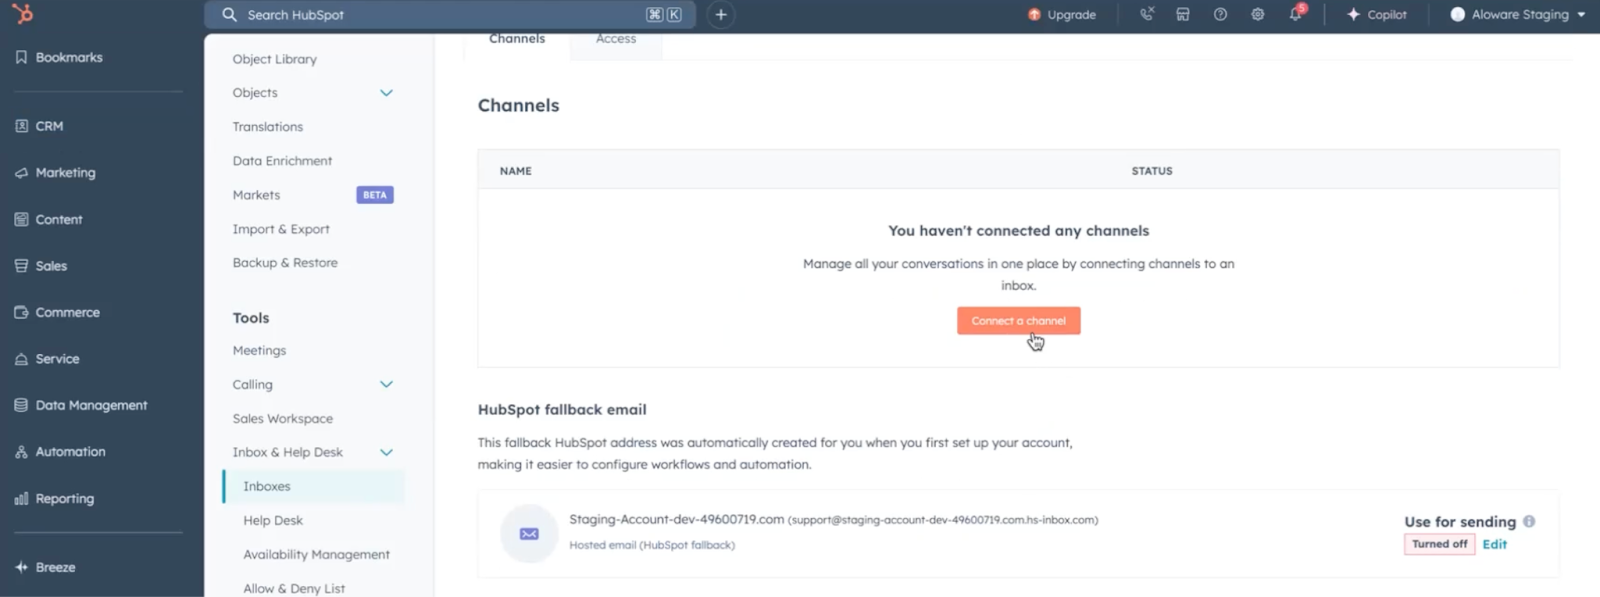Viewport: 1600px width, 597px height.
Task: Open the Content menu
Action: 48,220
